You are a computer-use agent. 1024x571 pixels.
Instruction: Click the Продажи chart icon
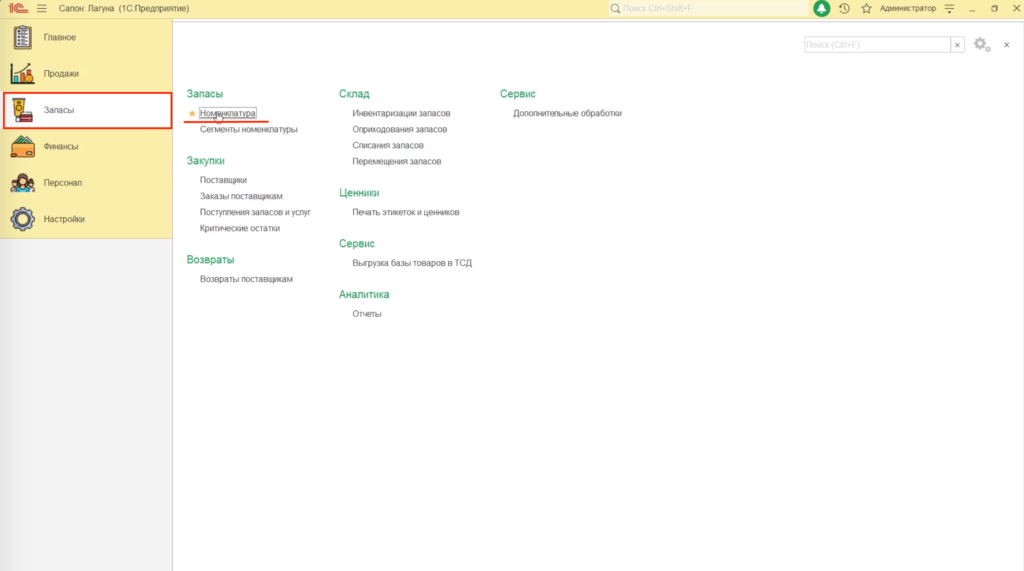pyautogui.click(x=22, y=73)
